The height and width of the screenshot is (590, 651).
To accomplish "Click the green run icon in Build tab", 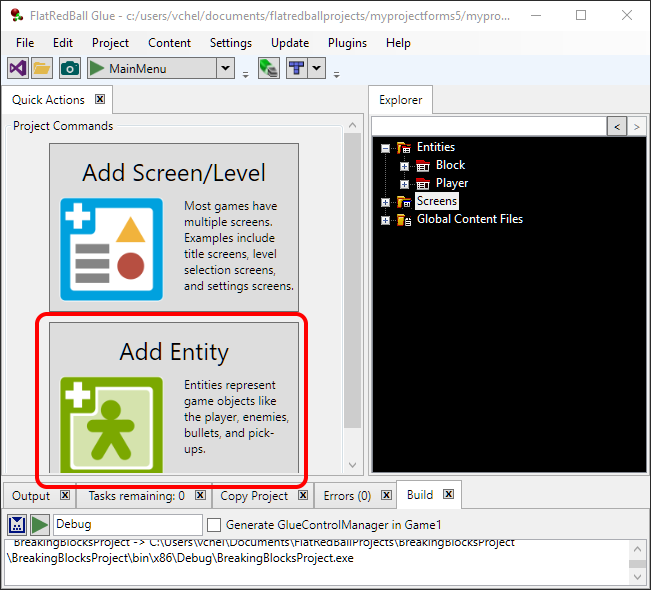I will [x=39, y=525].
